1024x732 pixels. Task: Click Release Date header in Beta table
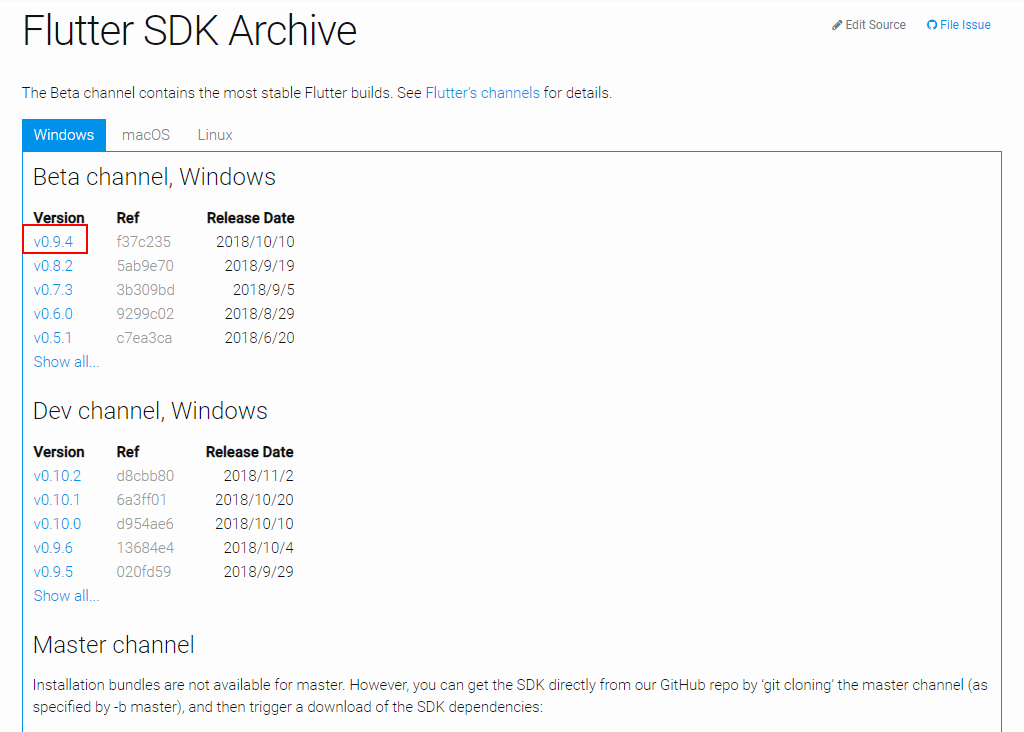tap(251, 218)
